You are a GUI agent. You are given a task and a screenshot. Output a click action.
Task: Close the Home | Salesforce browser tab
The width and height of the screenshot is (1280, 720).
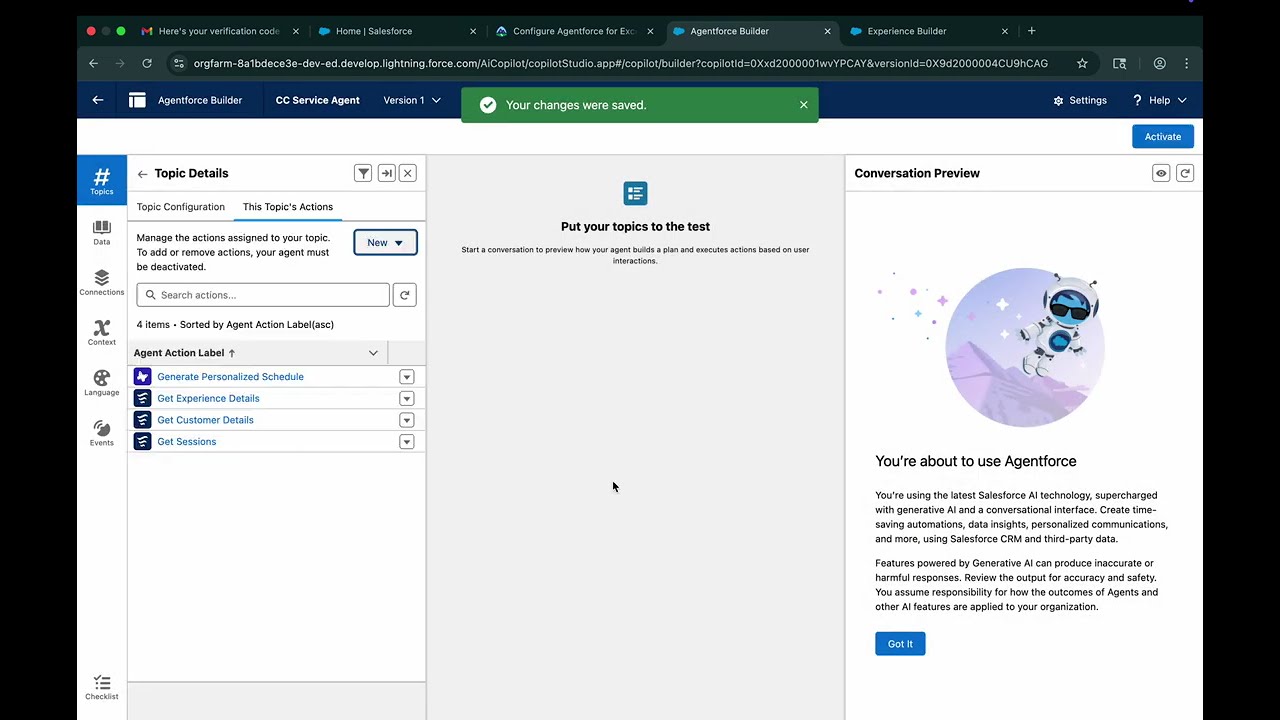tap(473, 31)
